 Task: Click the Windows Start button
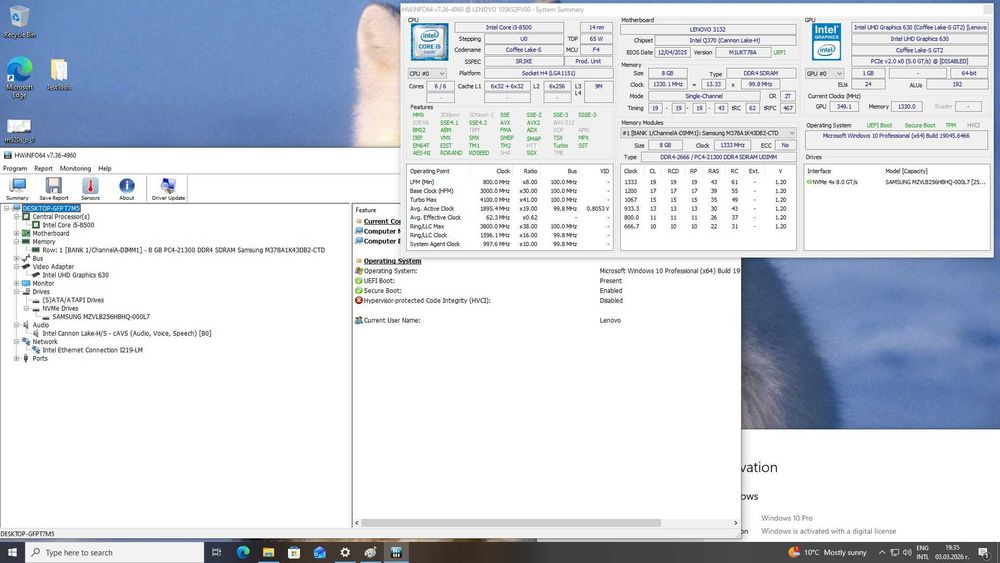(x=12, y=552)
